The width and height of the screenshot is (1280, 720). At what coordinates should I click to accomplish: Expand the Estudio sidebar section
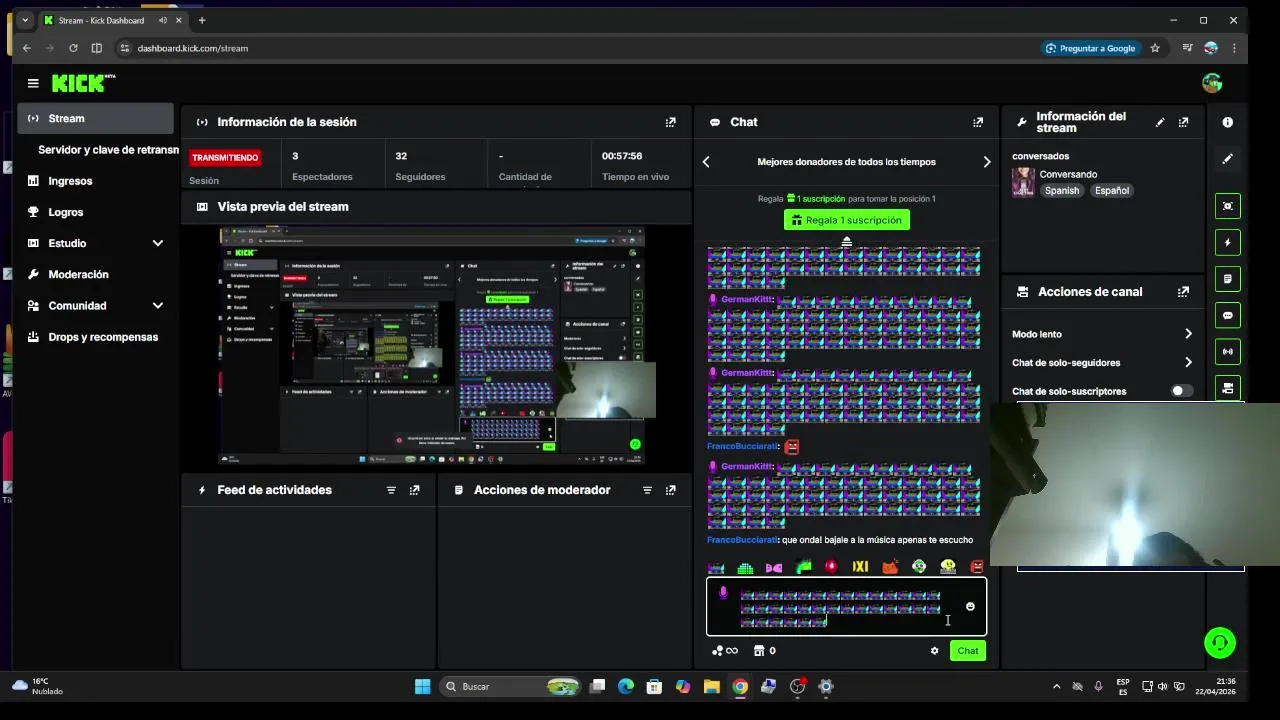(157, 243)
